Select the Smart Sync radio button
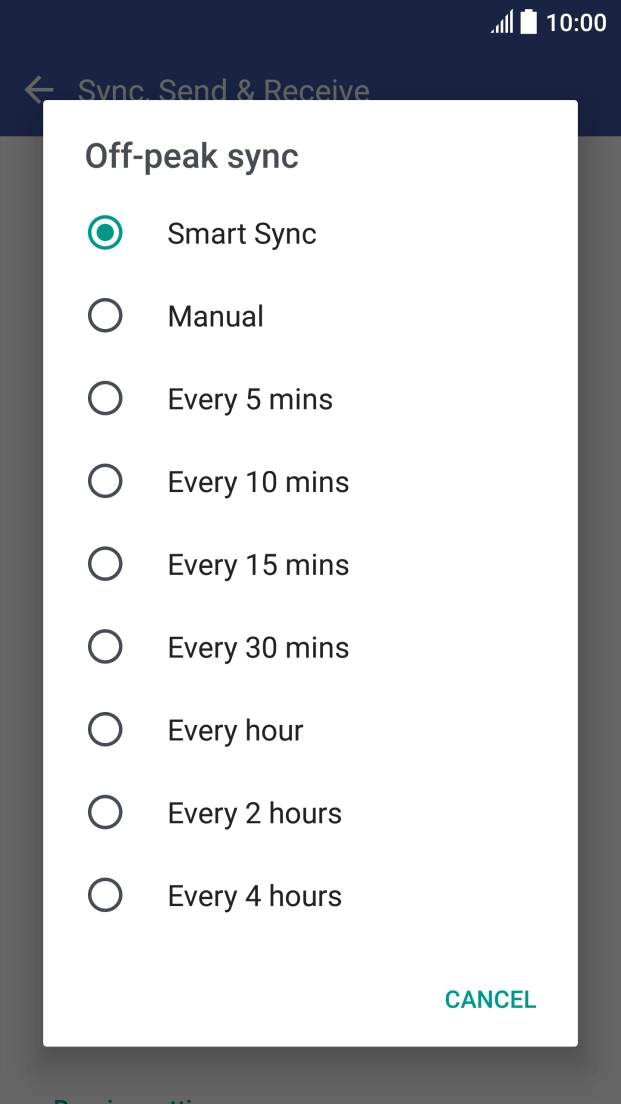 105,233
